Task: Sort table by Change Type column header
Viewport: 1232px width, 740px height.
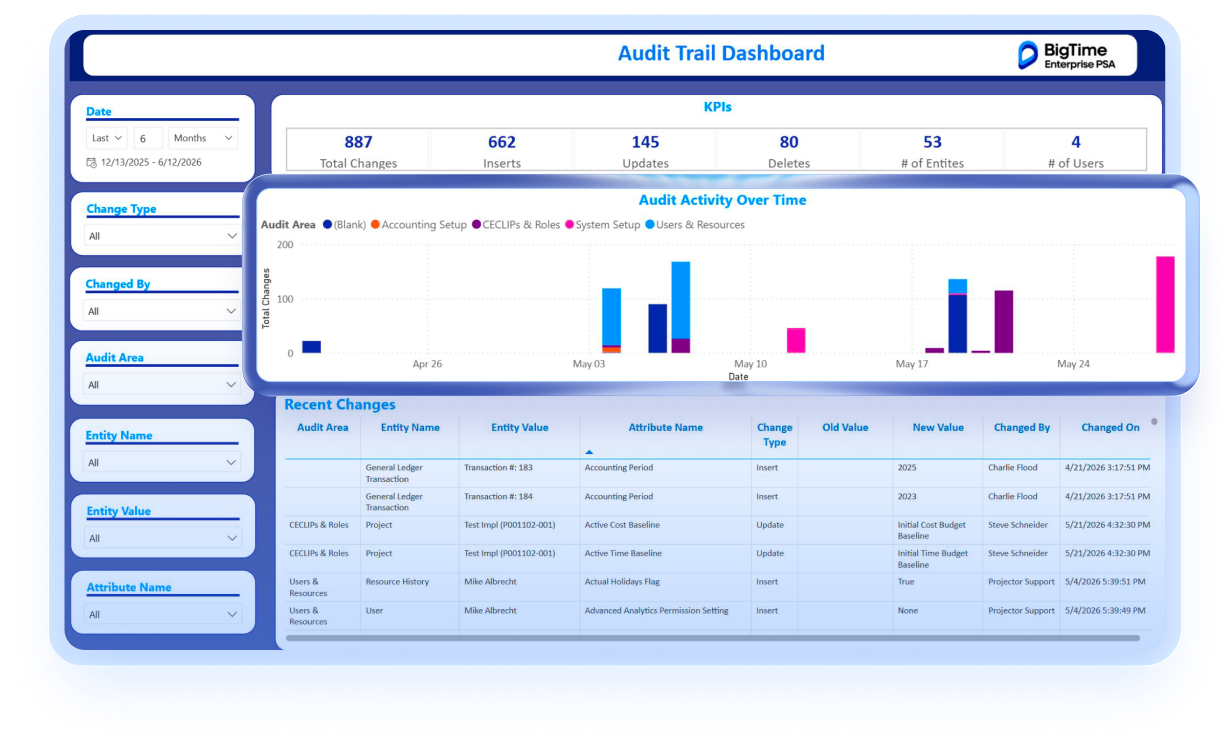Action: [x=774, y=435]
